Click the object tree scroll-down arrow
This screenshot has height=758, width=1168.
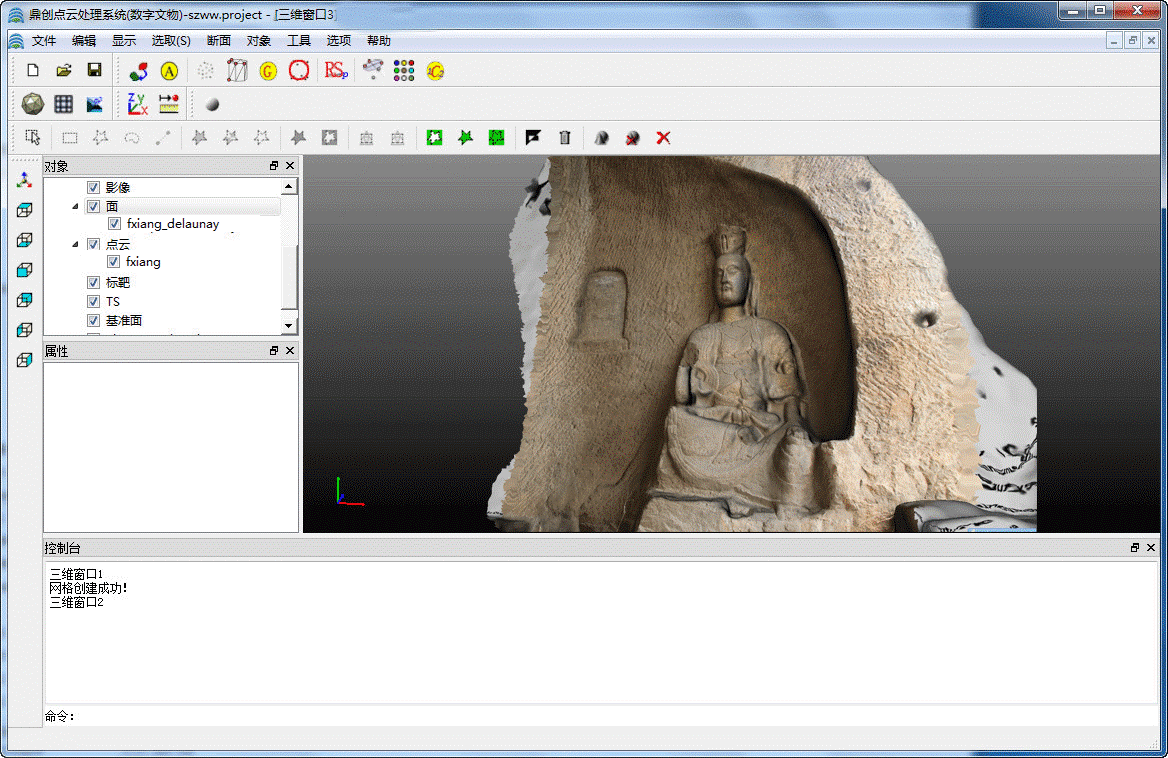pos(289,326)
